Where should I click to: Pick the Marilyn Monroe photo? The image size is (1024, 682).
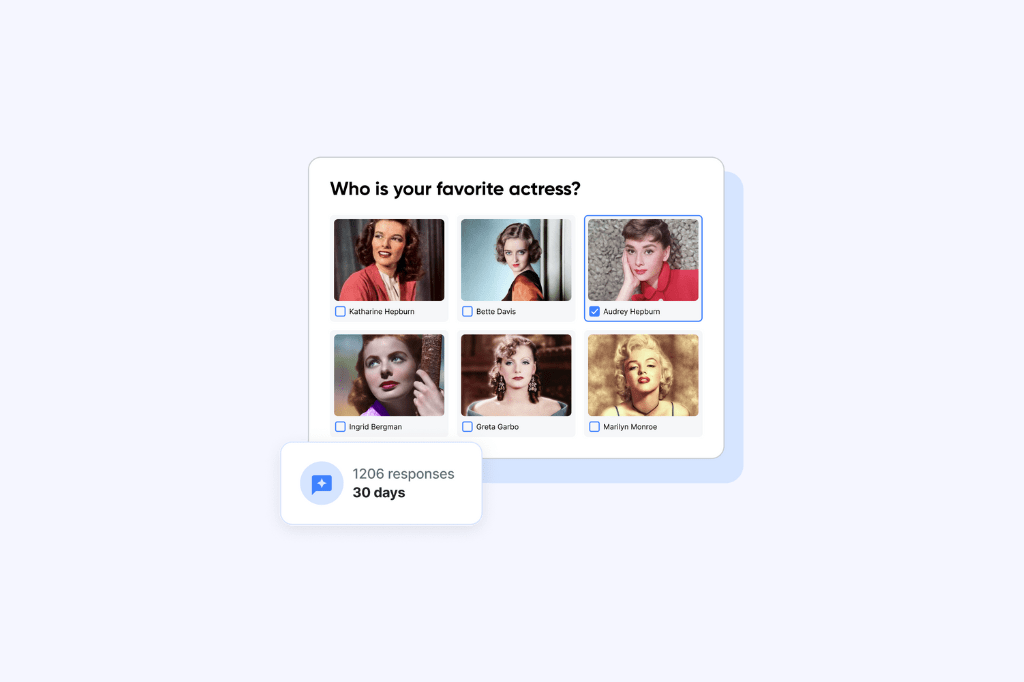(643, 375)
